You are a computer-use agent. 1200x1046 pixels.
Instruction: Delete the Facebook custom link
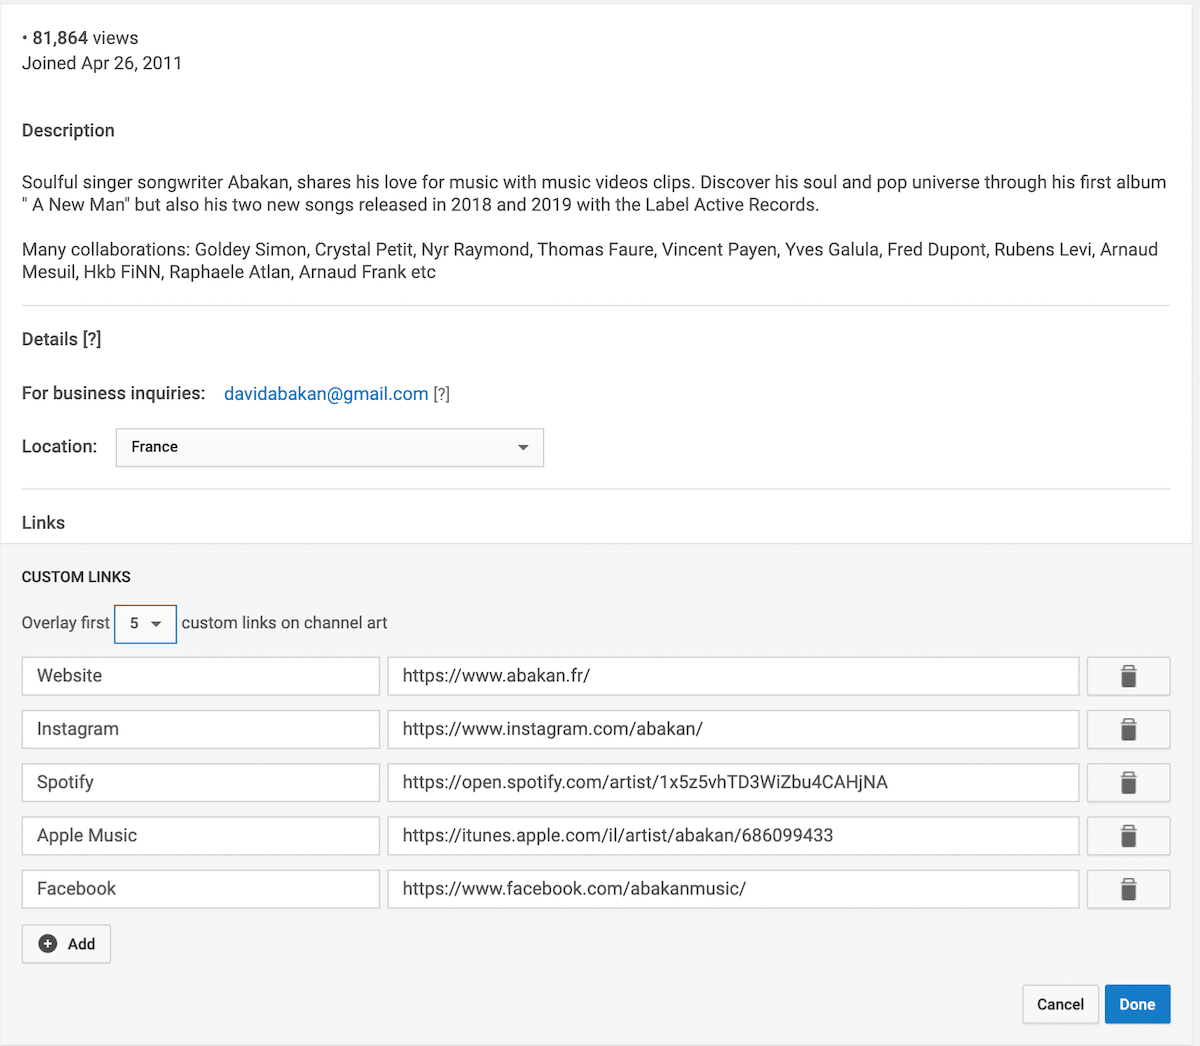(1128, 889)
